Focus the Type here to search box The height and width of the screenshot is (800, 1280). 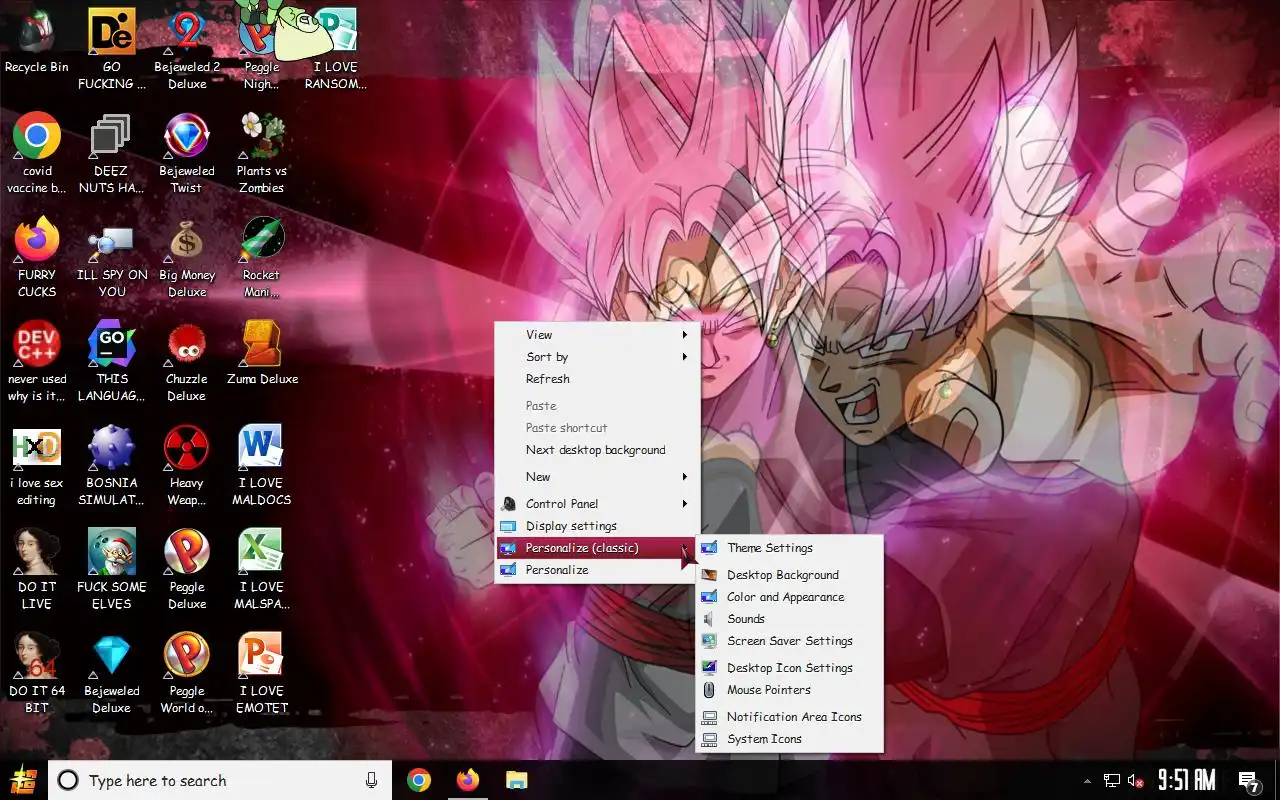(x=220, y=780)
